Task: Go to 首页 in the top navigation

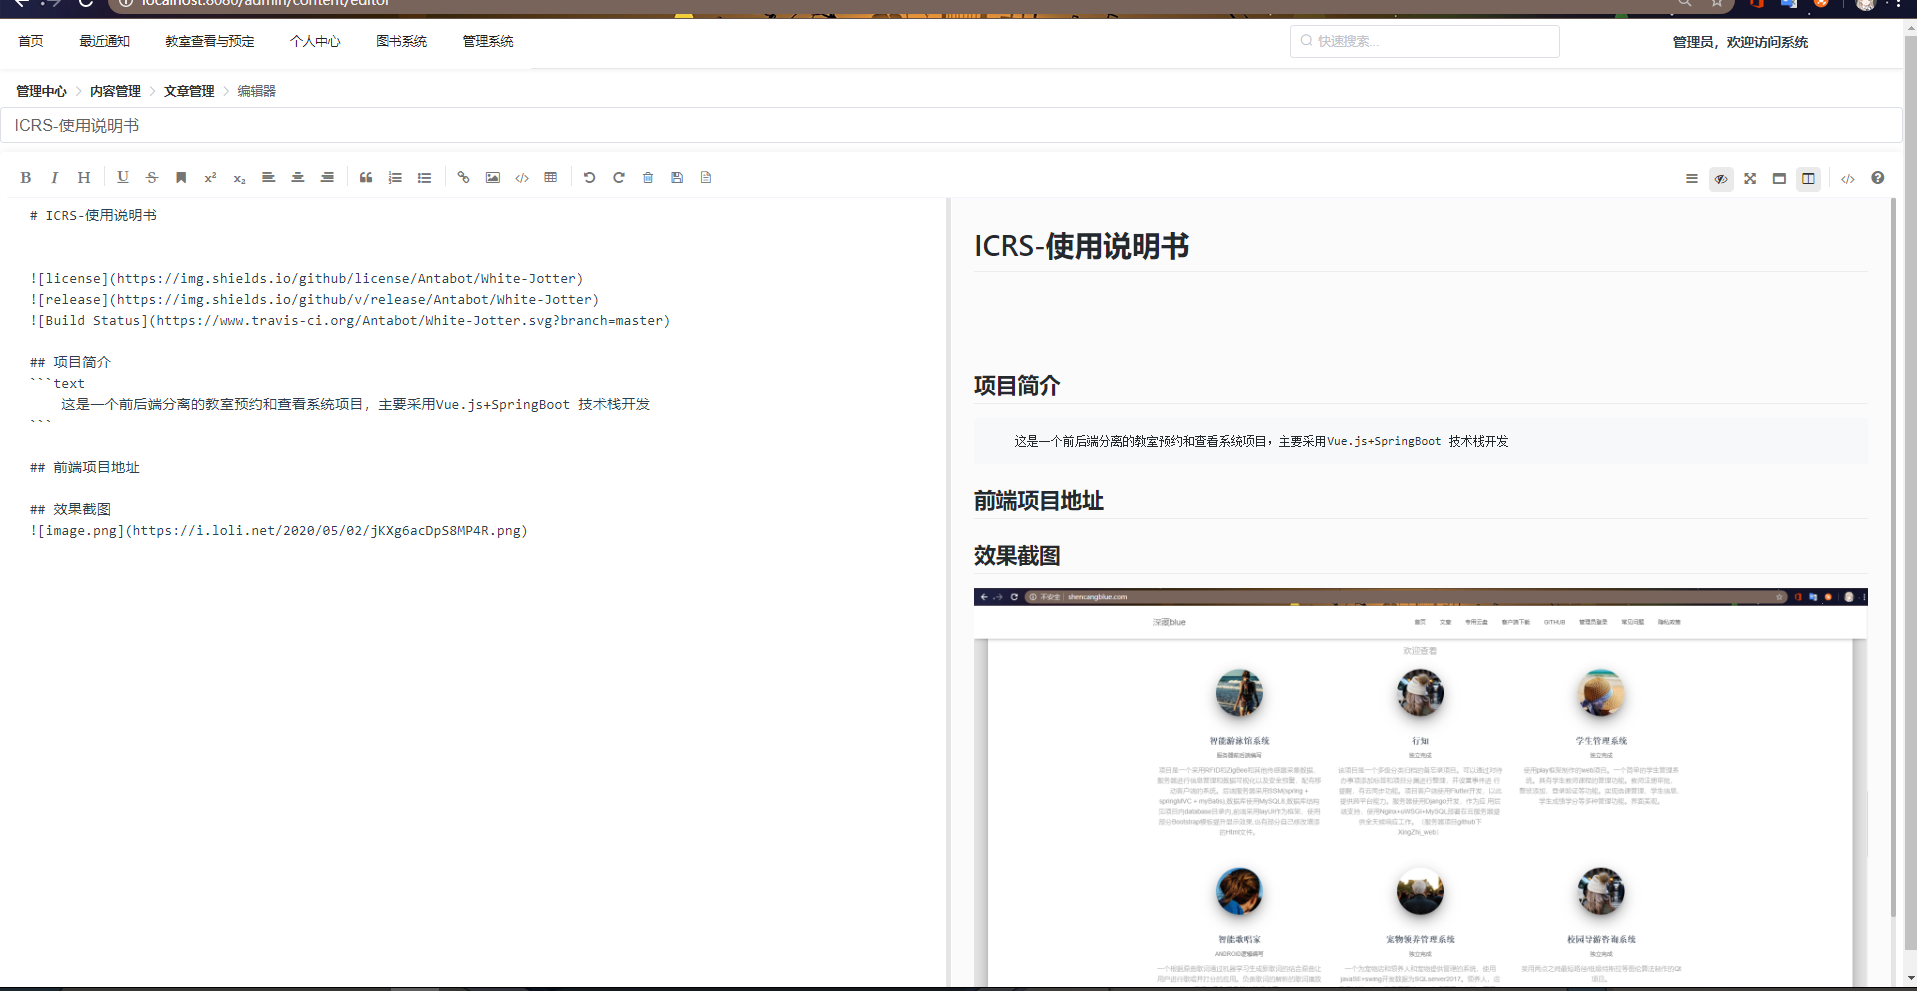Action: (31, 41)
